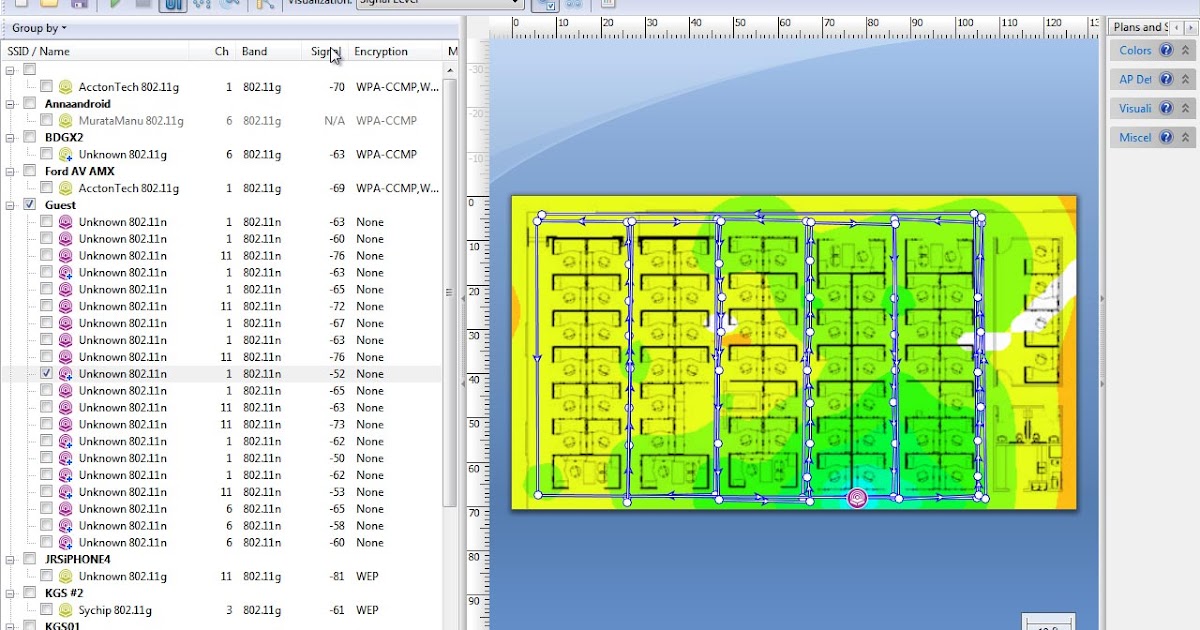Image resolution: width=1200 pixels, height=630 pixels.
Task: Select the Guest row with signal -67
Action: click(x=222, y=323)
